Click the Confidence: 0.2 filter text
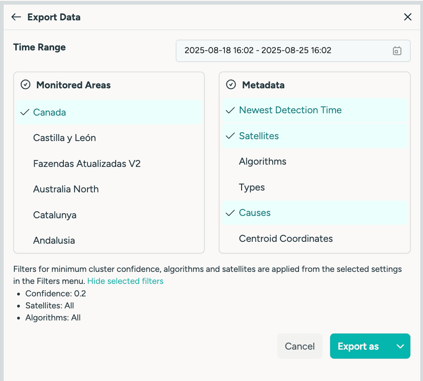This screenshot has height=381, width=423. [x=56, y=294]
